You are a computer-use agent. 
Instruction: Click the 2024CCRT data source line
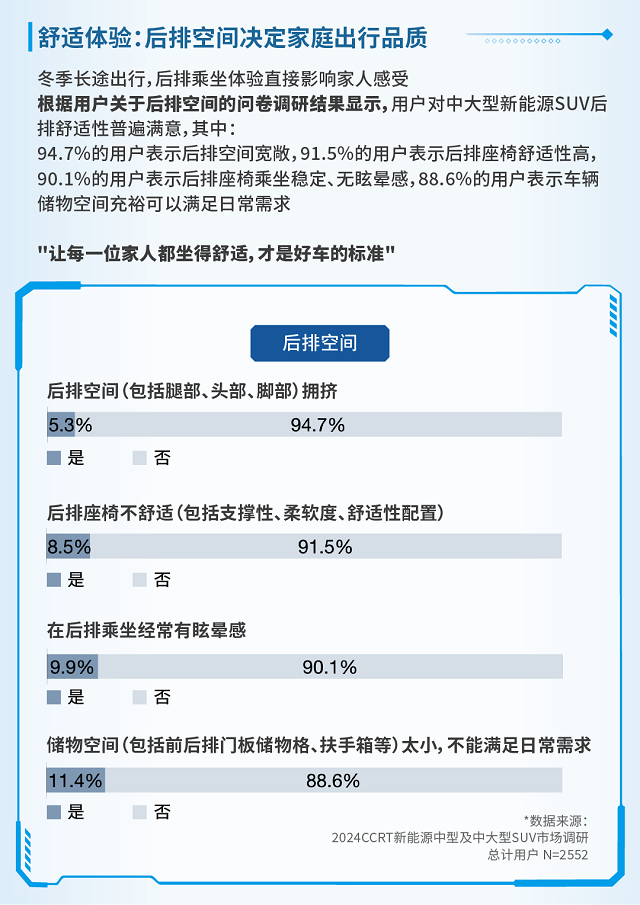pyautogui.click(x=461, y=838)
